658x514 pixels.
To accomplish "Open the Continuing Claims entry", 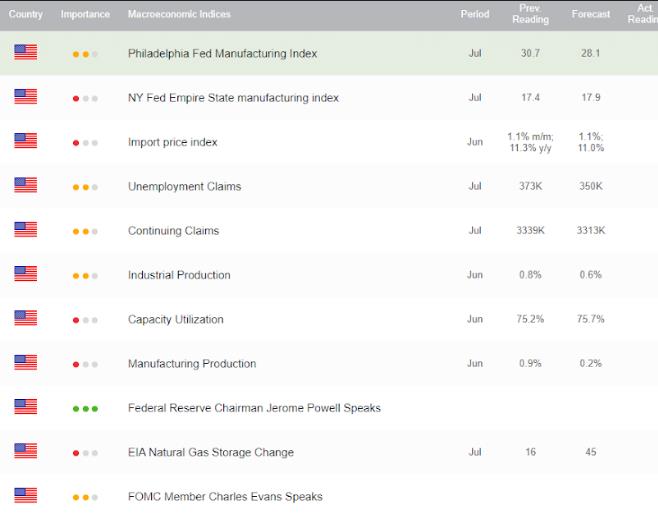I will pos(173,231).
